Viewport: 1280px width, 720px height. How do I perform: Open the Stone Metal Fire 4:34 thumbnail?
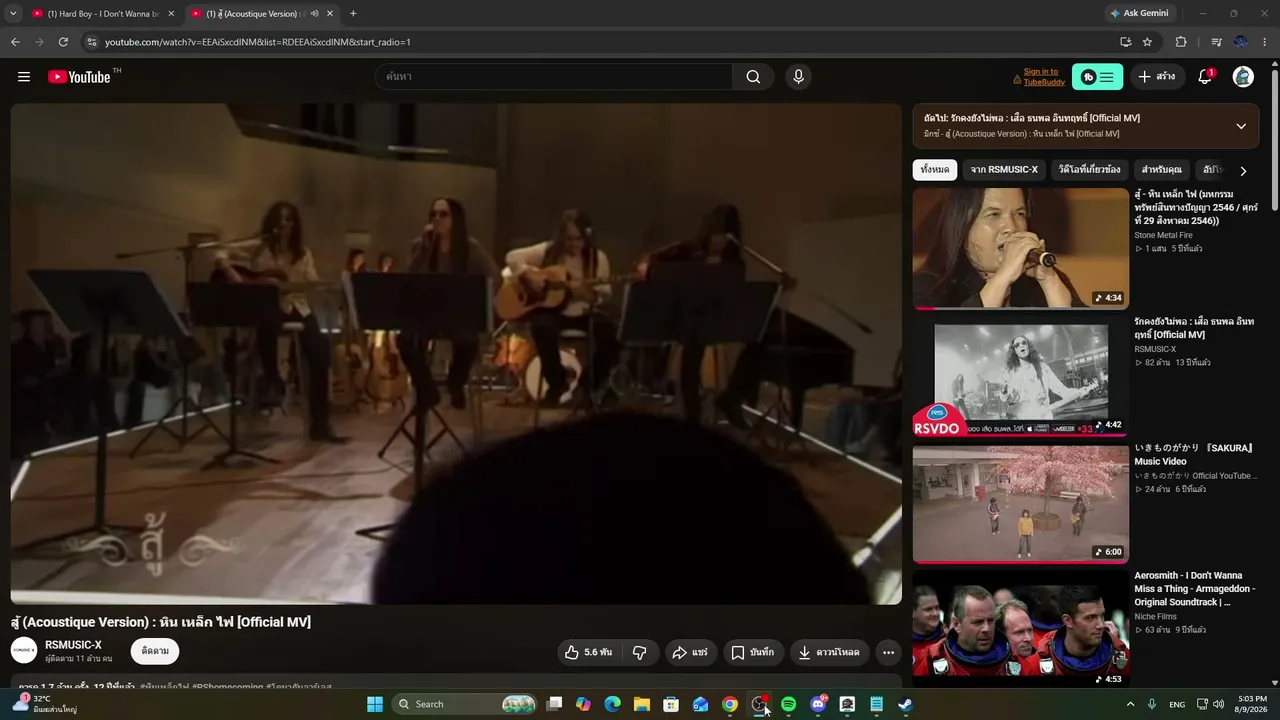[x=1021, y=249]
